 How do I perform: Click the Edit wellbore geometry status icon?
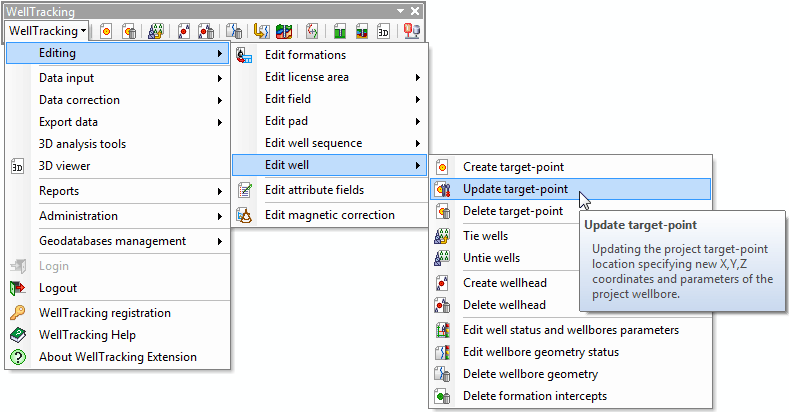(x=442, y=353)
